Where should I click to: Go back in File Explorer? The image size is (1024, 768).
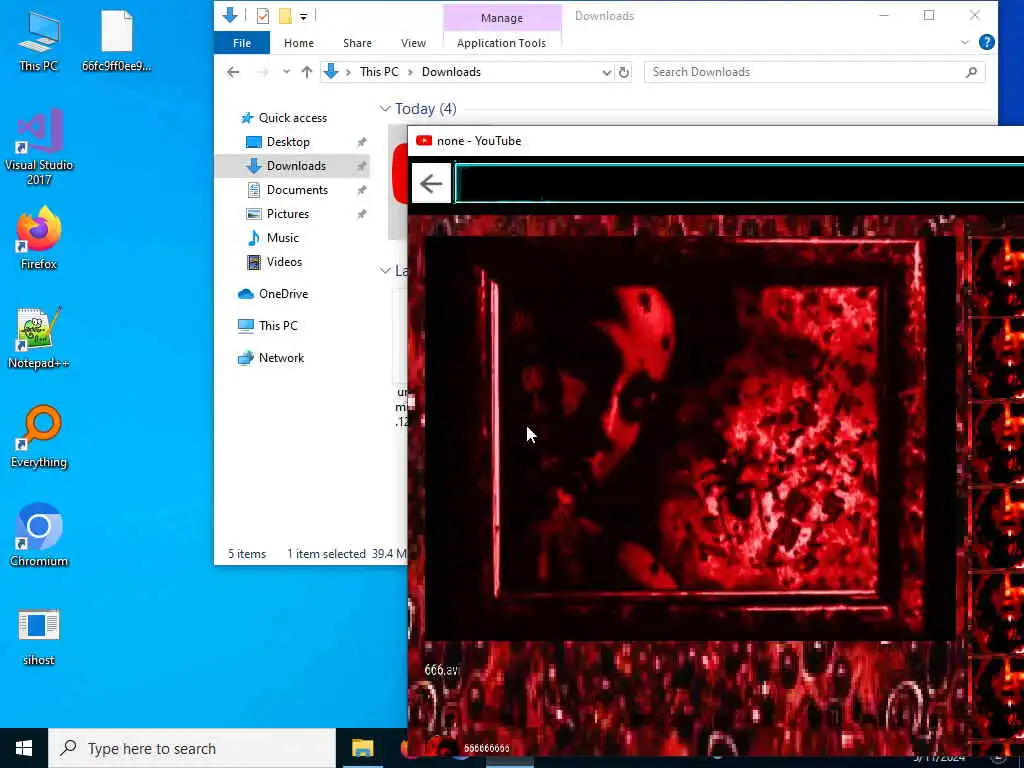pos(233,72)
